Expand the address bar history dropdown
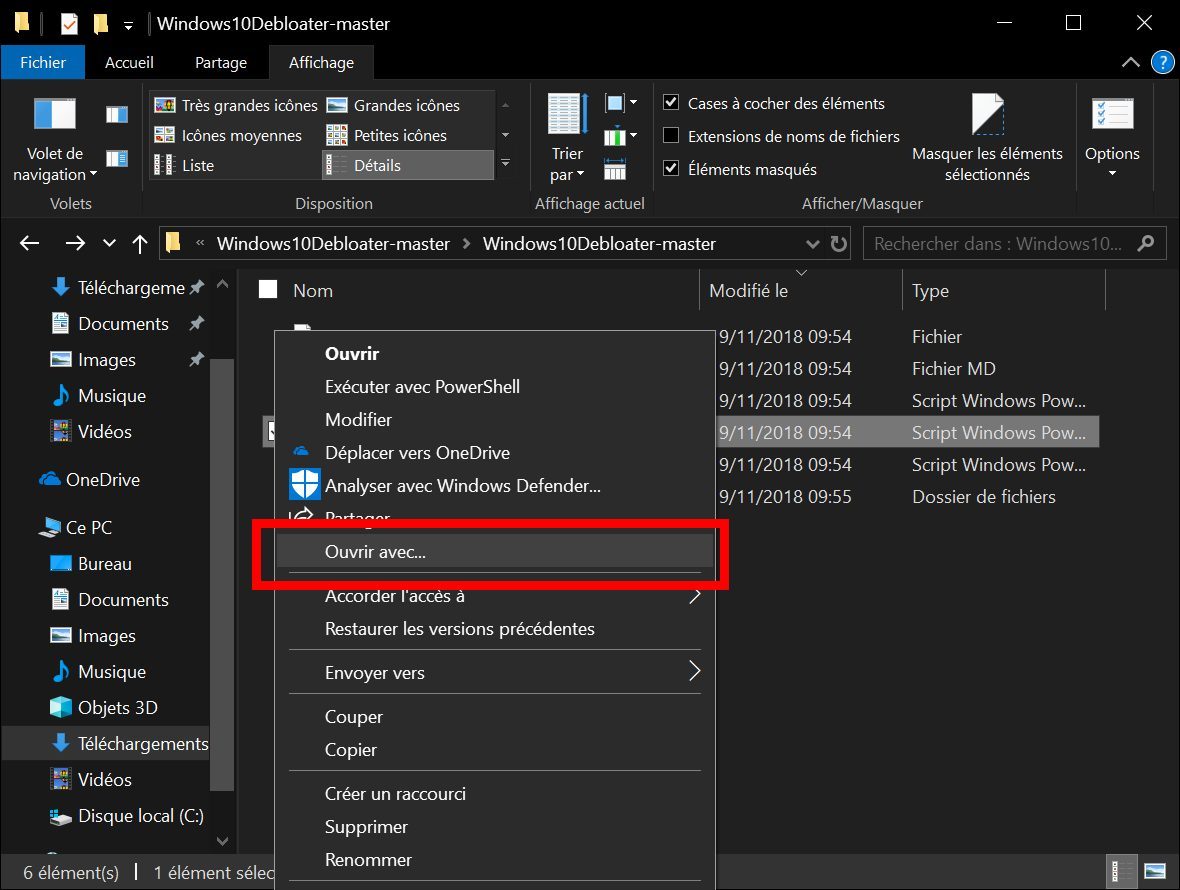 coord(813,244)
